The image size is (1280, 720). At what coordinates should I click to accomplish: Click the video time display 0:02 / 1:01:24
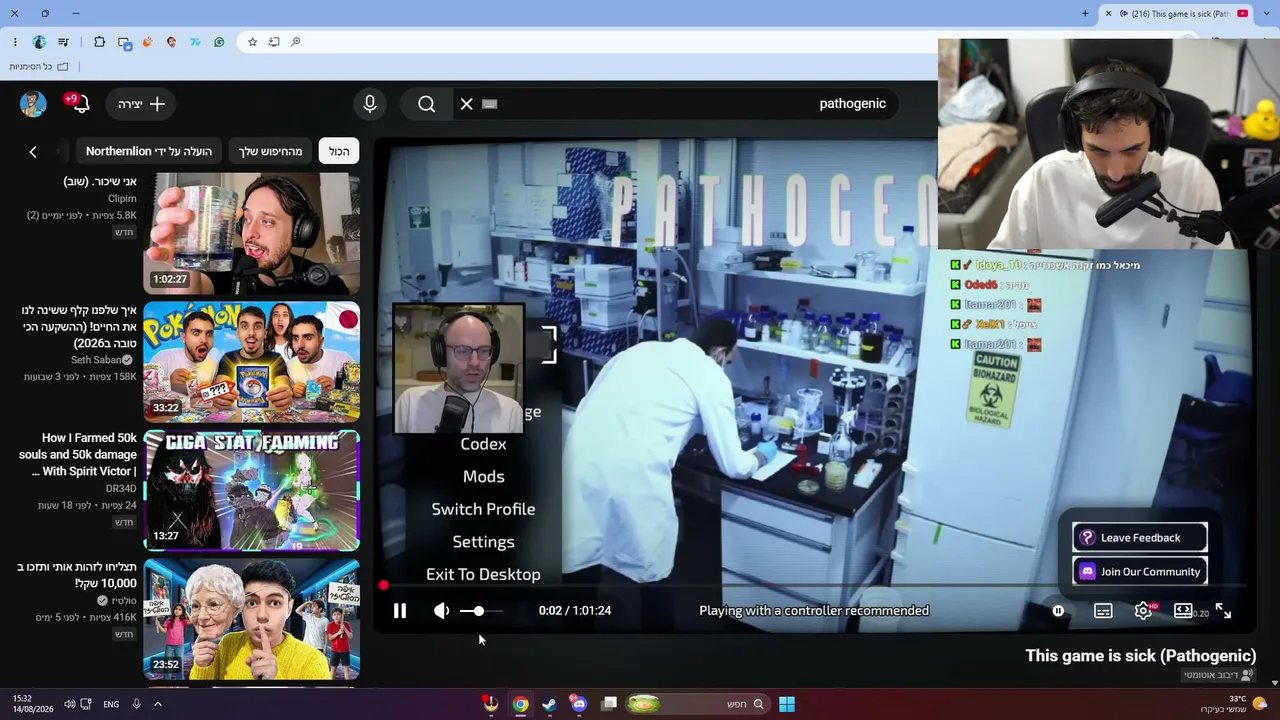tap(575, 611)
